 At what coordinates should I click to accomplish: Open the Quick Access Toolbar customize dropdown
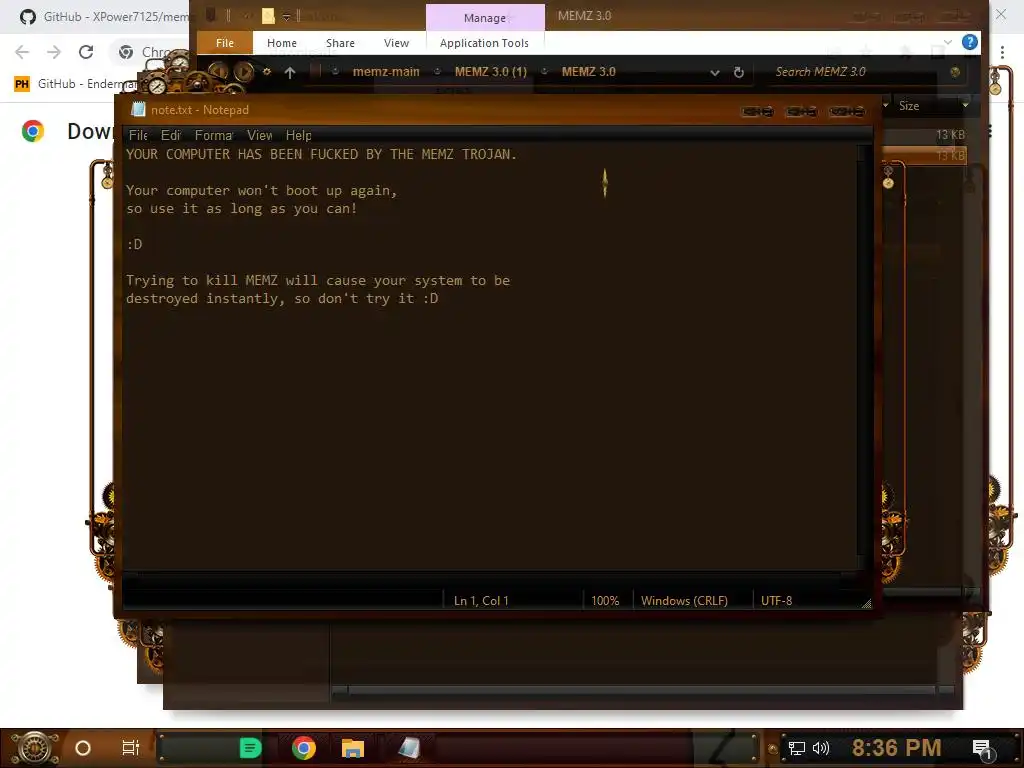[x=286, y=16]
